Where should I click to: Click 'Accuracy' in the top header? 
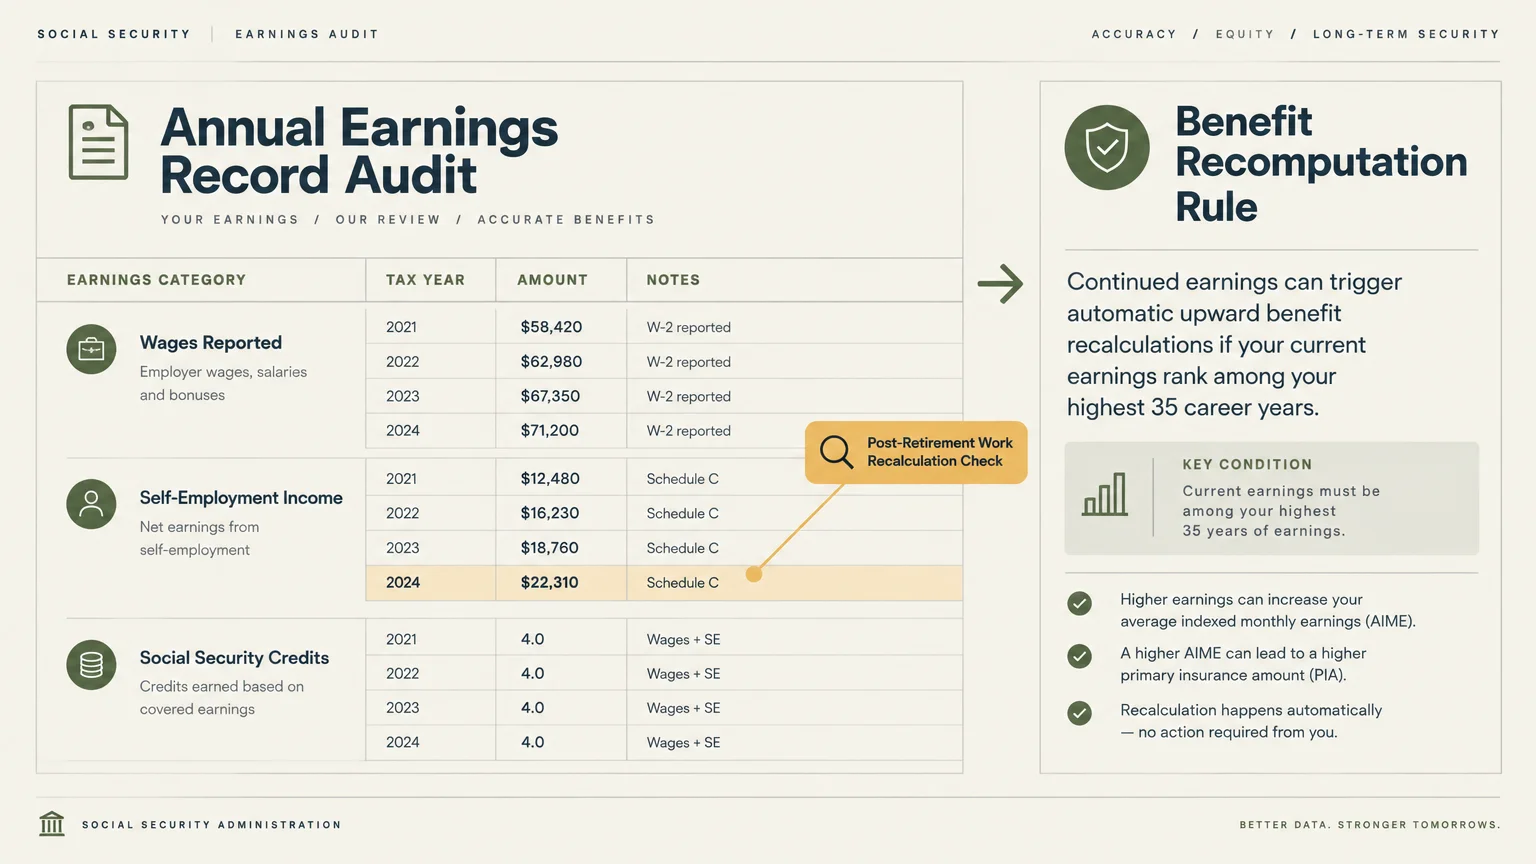[1134, 34]
